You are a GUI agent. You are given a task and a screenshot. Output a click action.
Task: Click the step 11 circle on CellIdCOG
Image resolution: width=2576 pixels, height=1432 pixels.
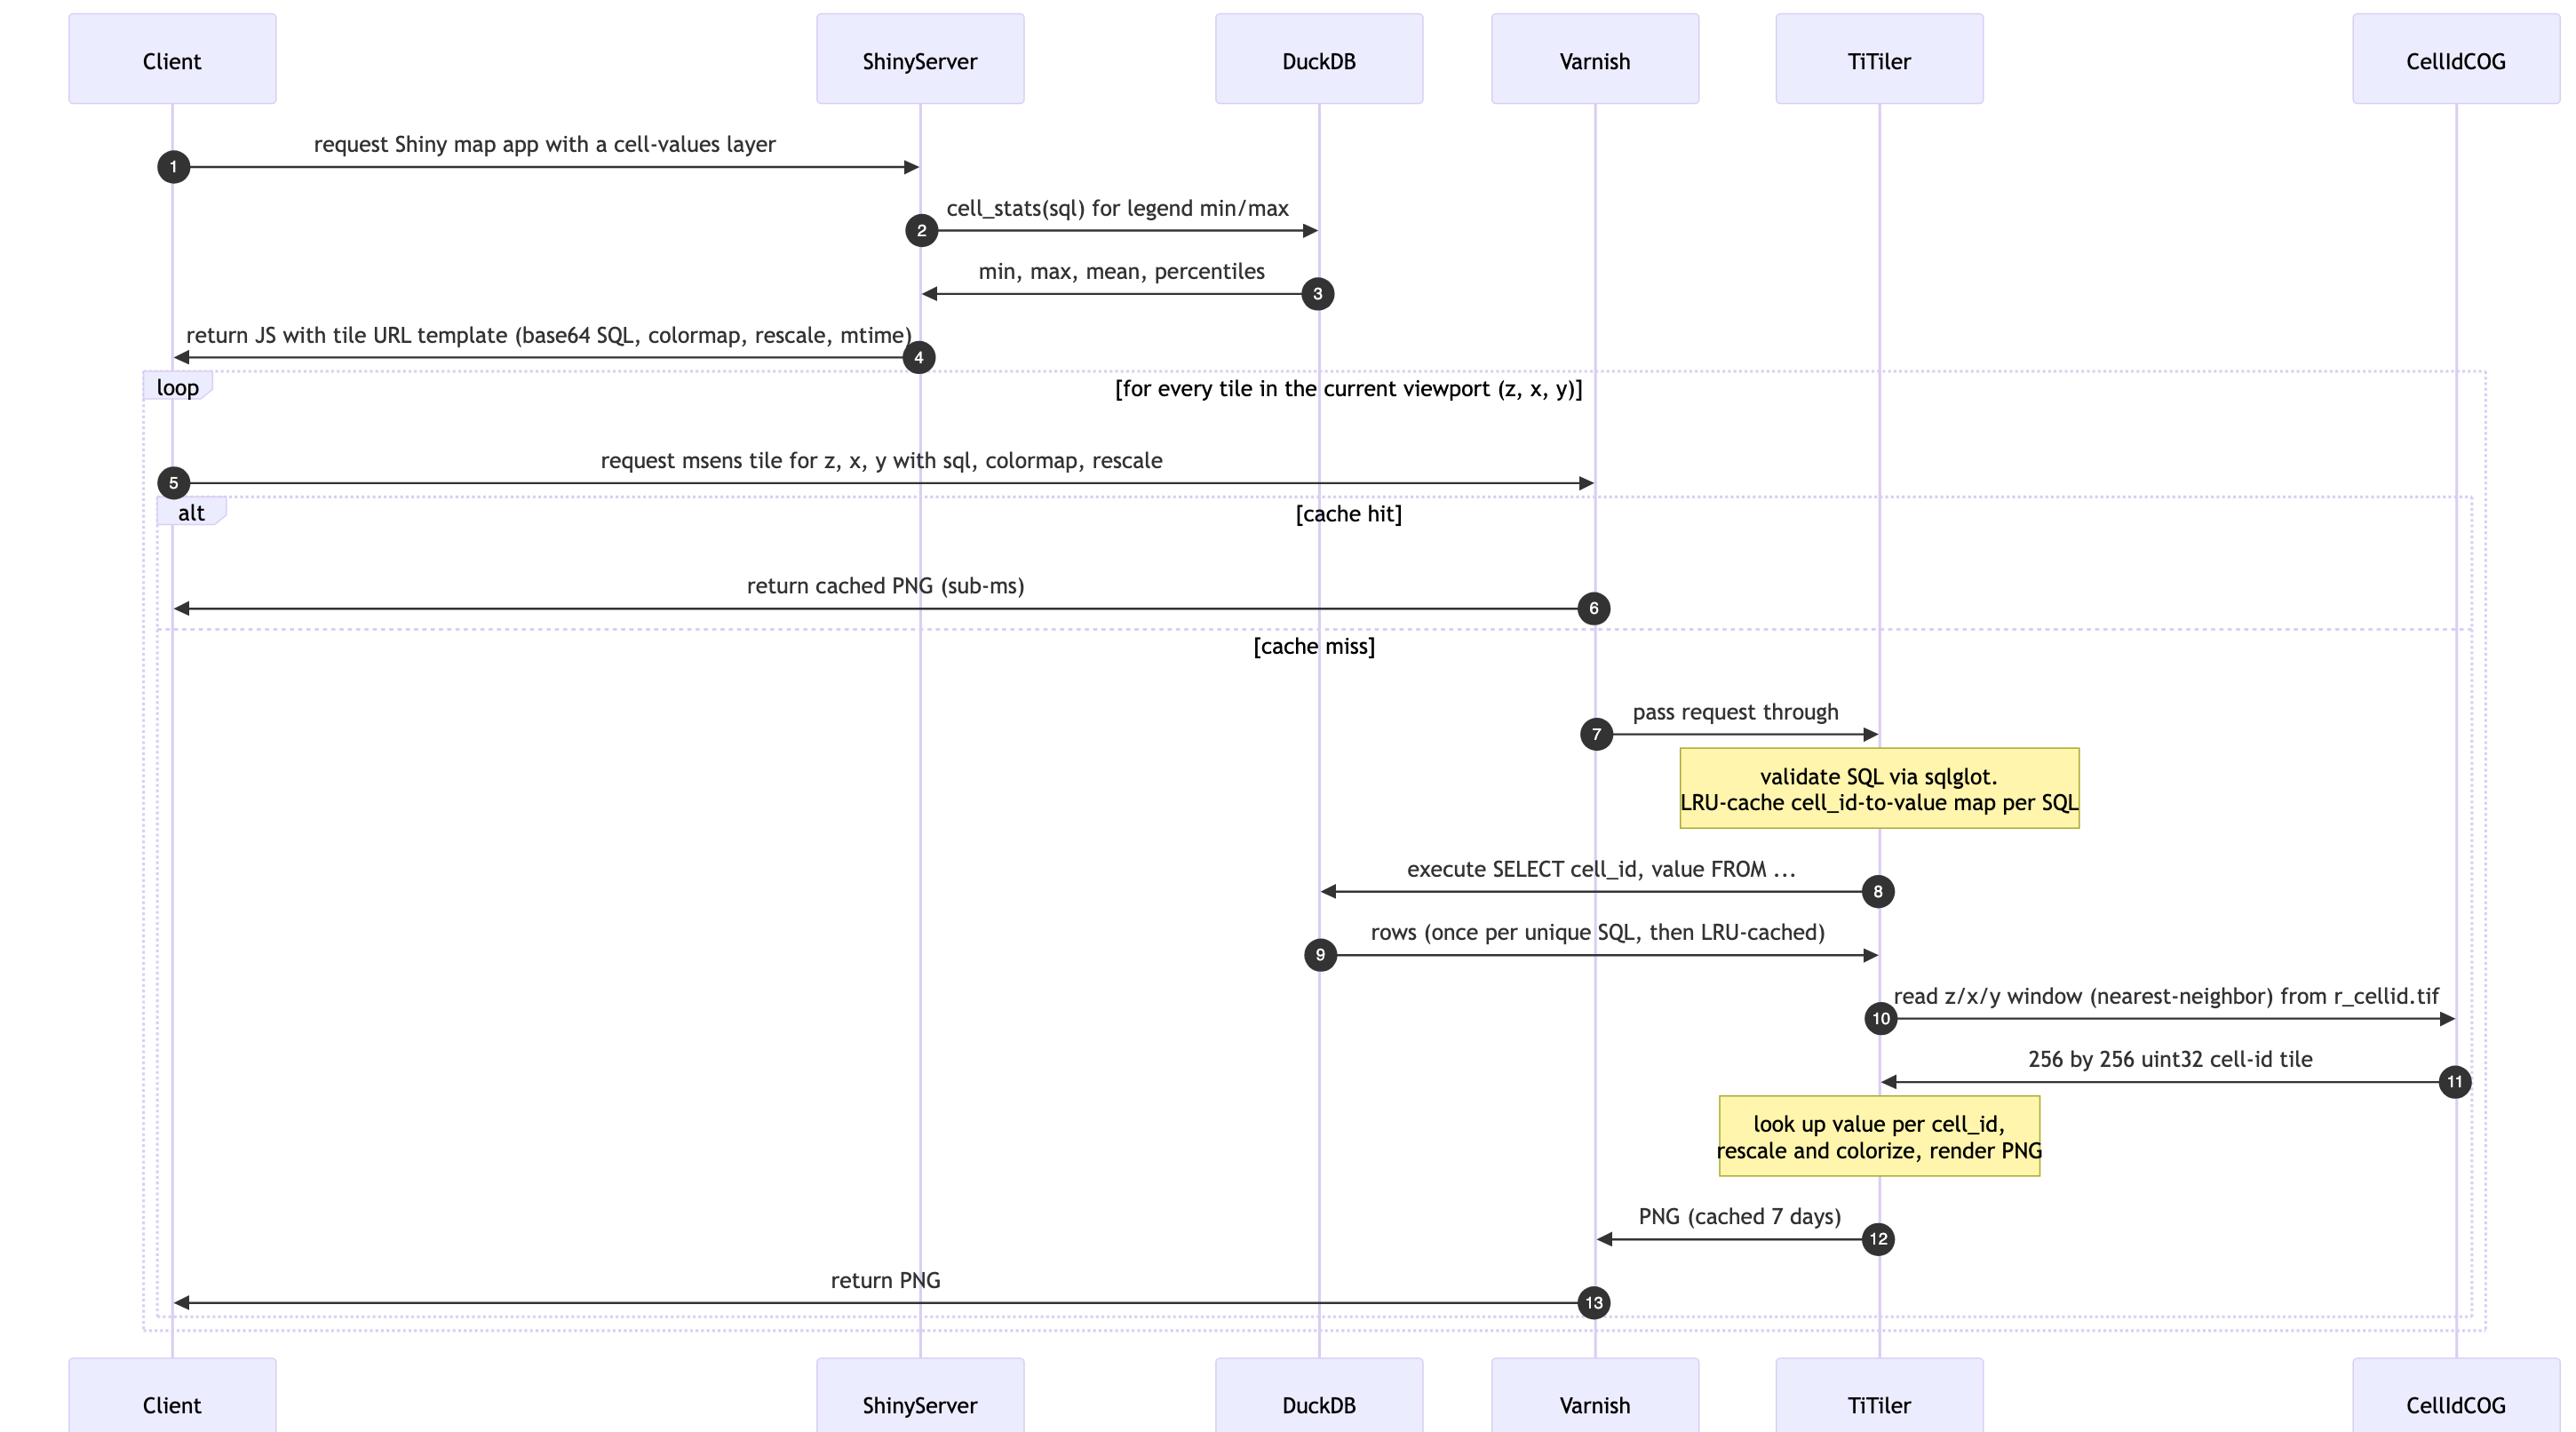(x=2455, y=1082)
